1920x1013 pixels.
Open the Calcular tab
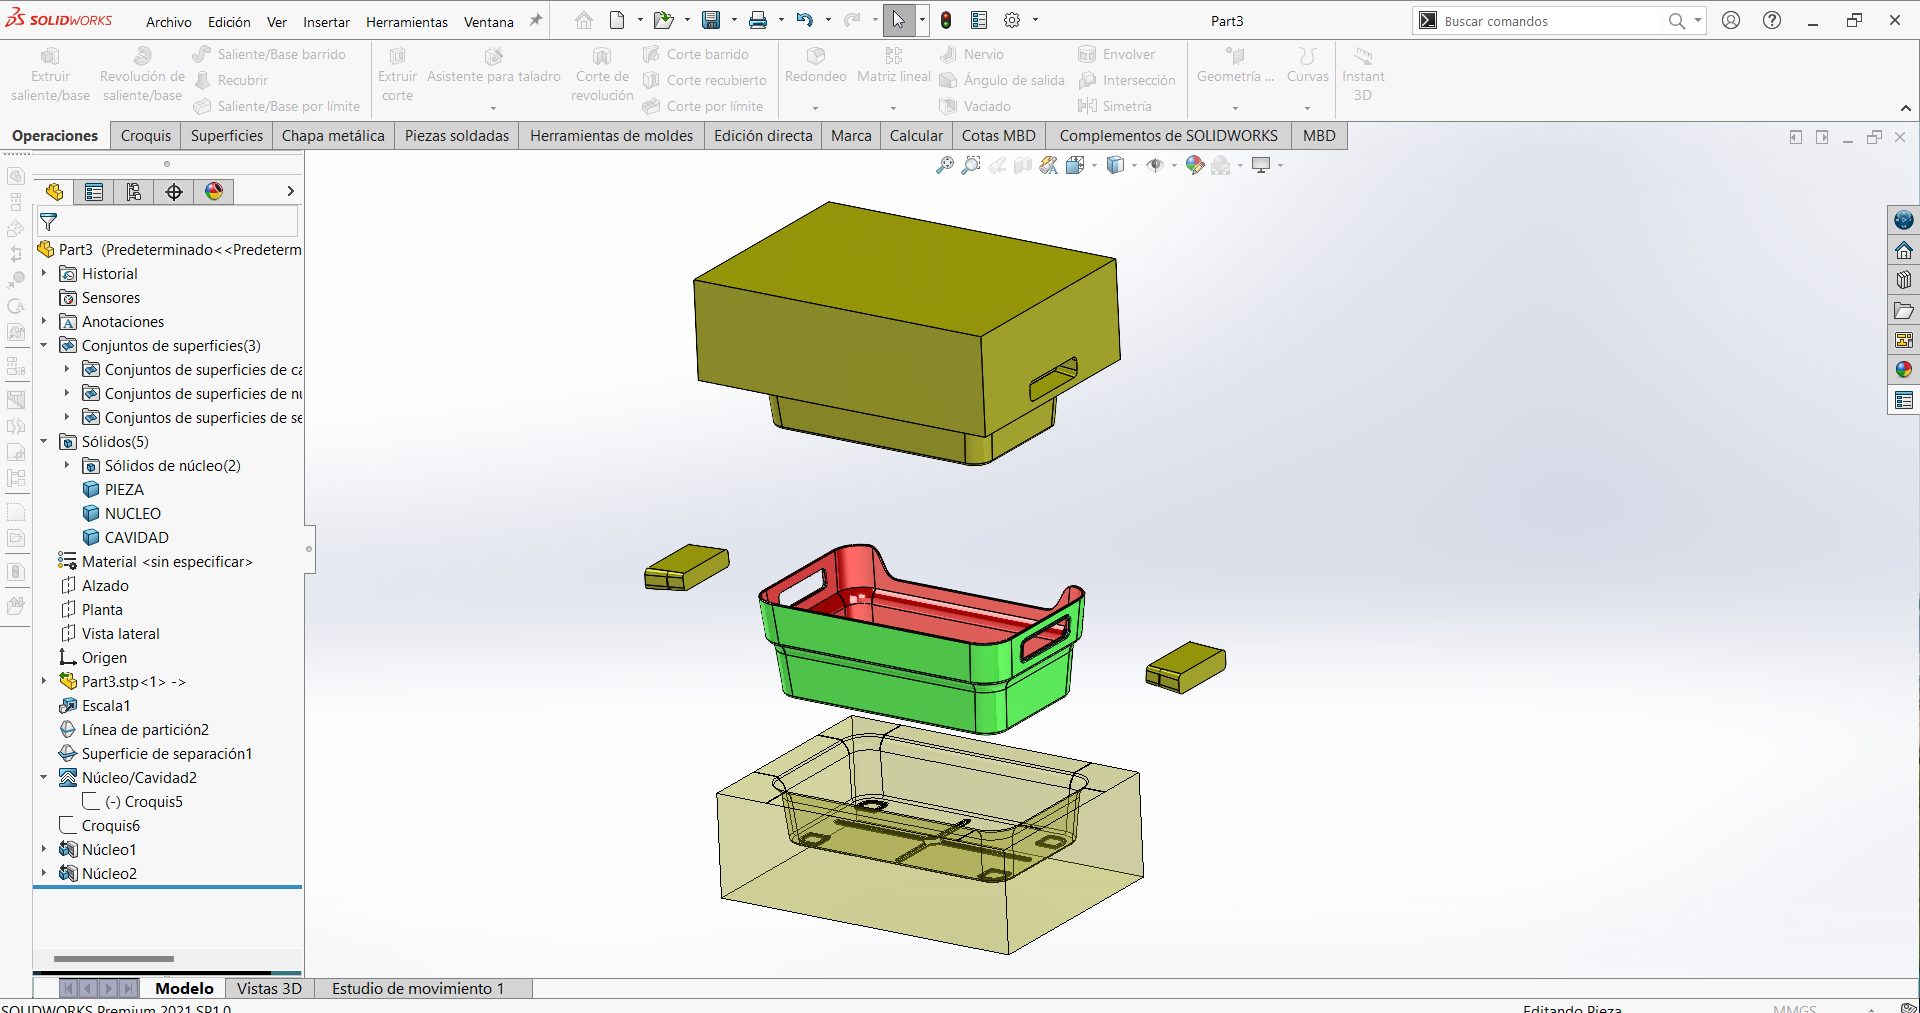click(x=916, y=136)
